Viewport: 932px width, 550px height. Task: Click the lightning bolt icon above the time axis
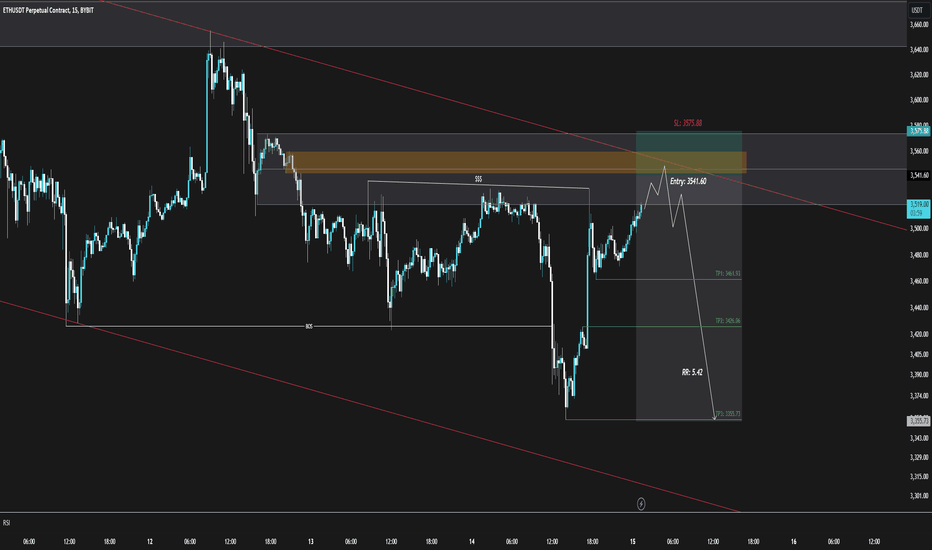641,504
